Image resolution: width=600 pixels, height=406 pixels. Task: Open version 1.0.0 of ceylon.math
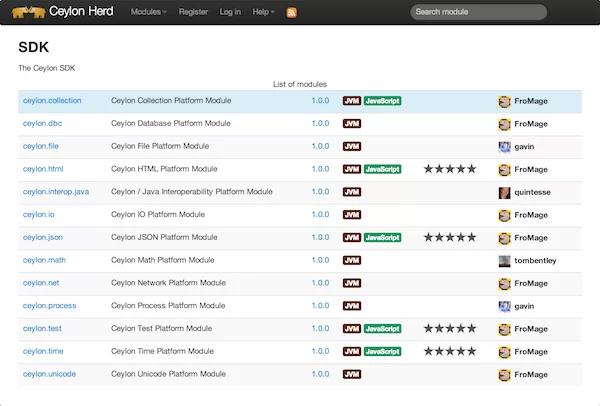point(320,260)
